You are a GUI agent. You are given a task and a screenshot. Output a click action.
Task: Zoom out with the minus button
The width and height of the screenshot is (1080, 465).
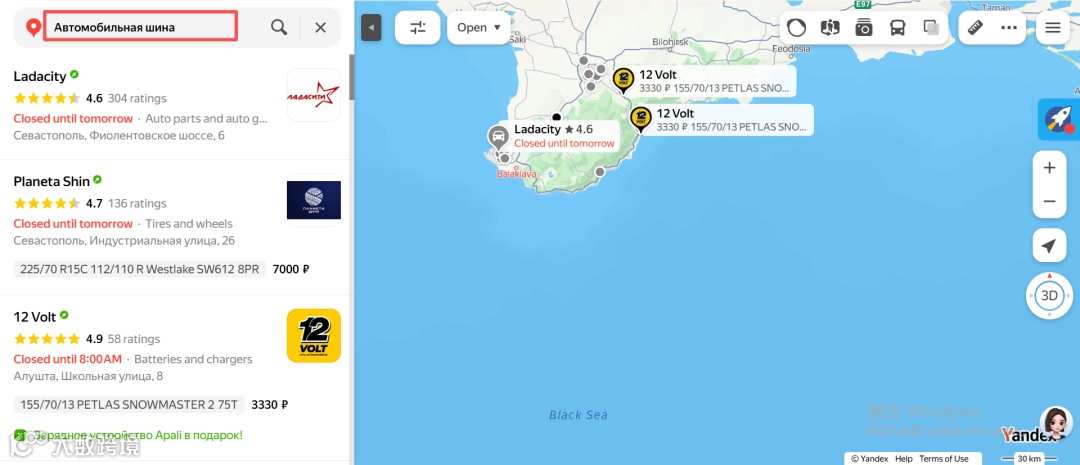1050,201
